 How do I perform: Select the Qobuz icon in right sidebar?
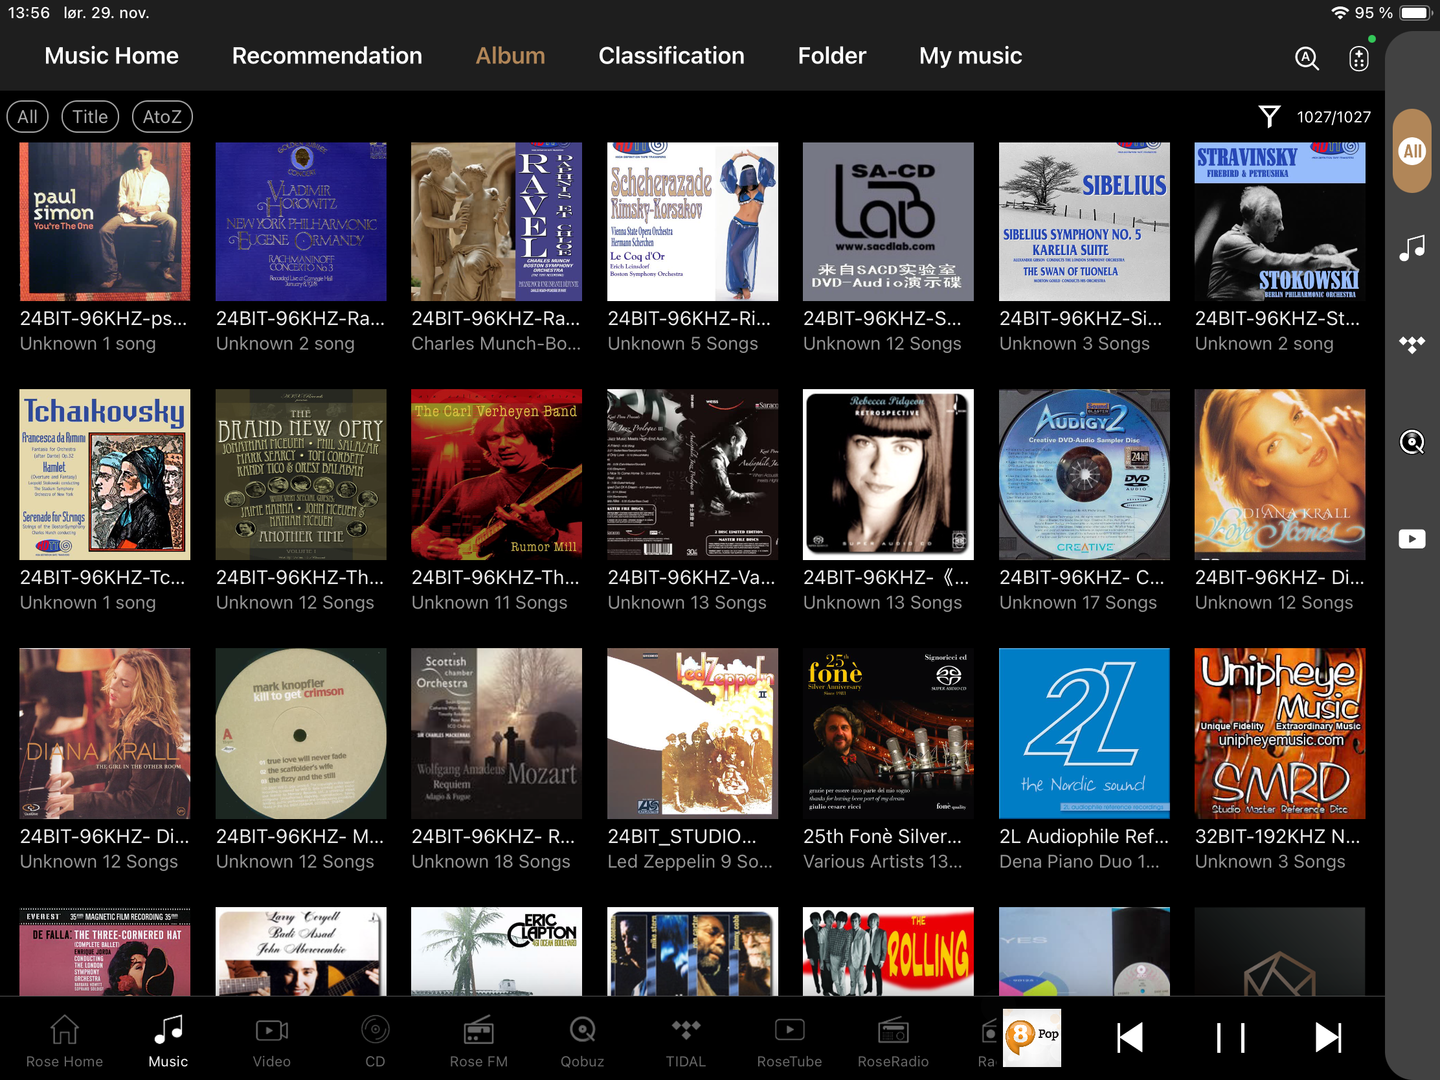click(x=1412, y=442)
